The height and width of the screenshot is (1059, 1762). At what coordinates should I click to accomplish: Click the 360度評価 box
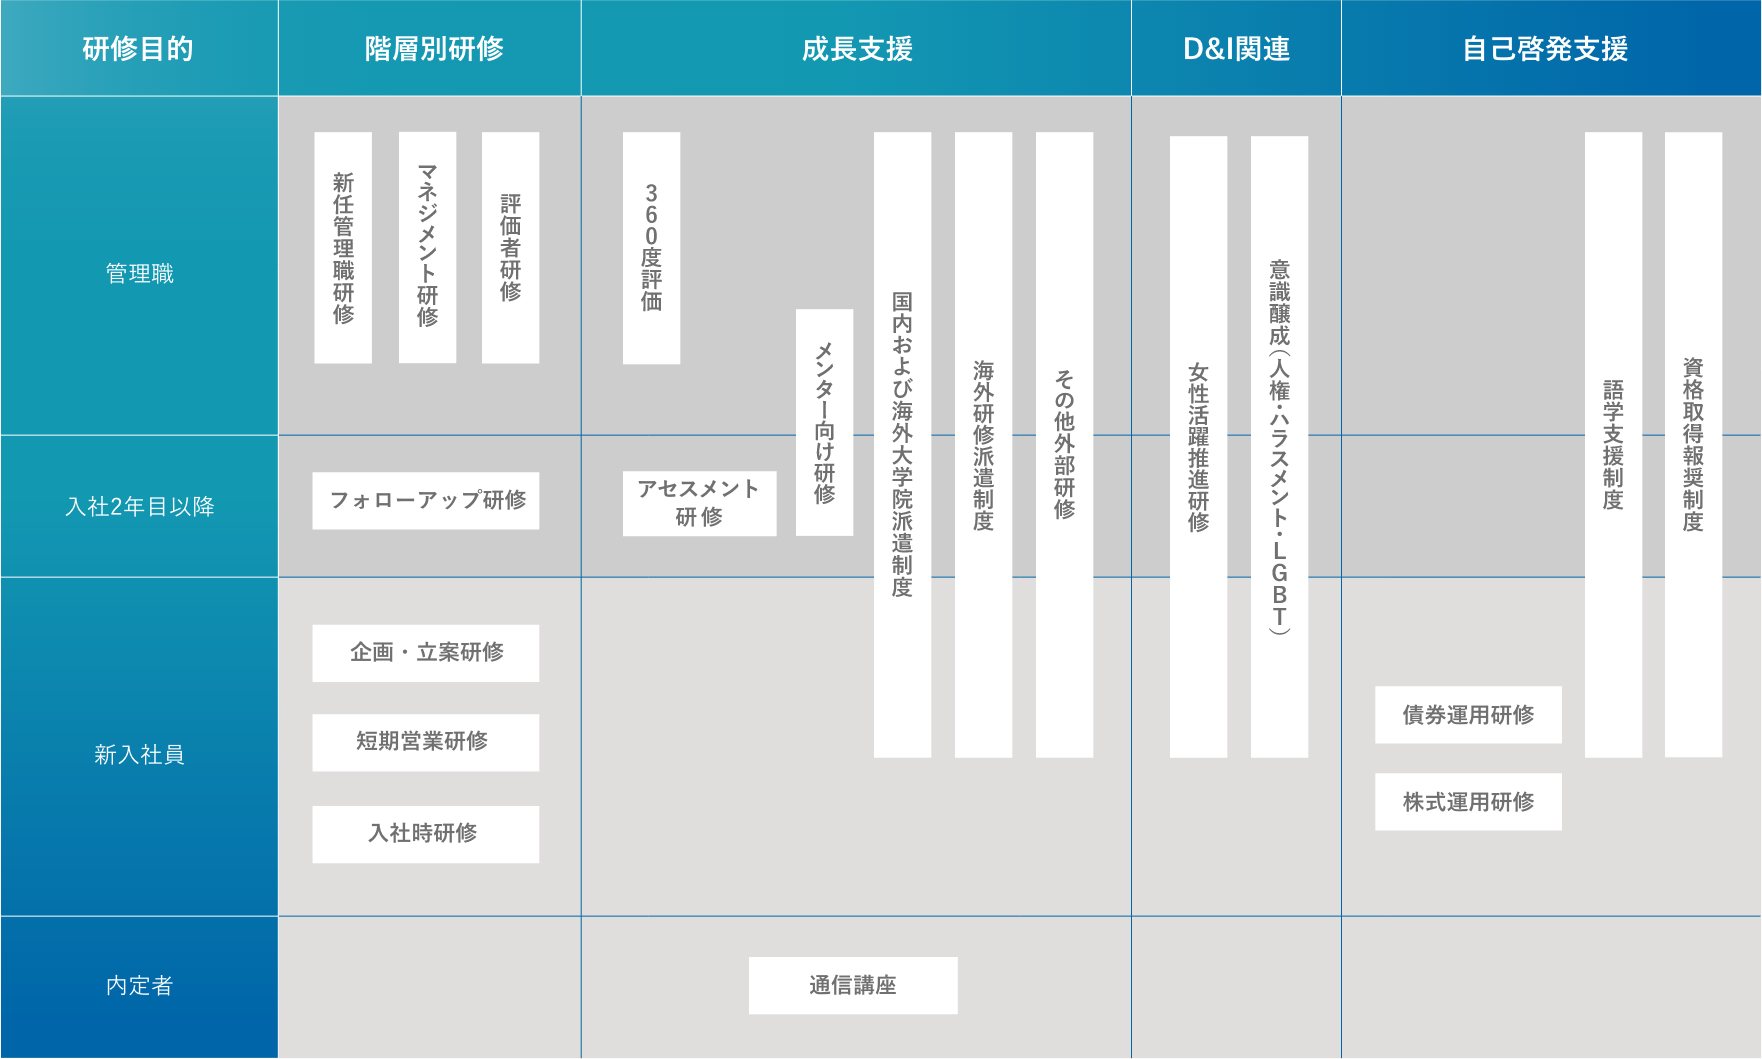tap(651, 247)
